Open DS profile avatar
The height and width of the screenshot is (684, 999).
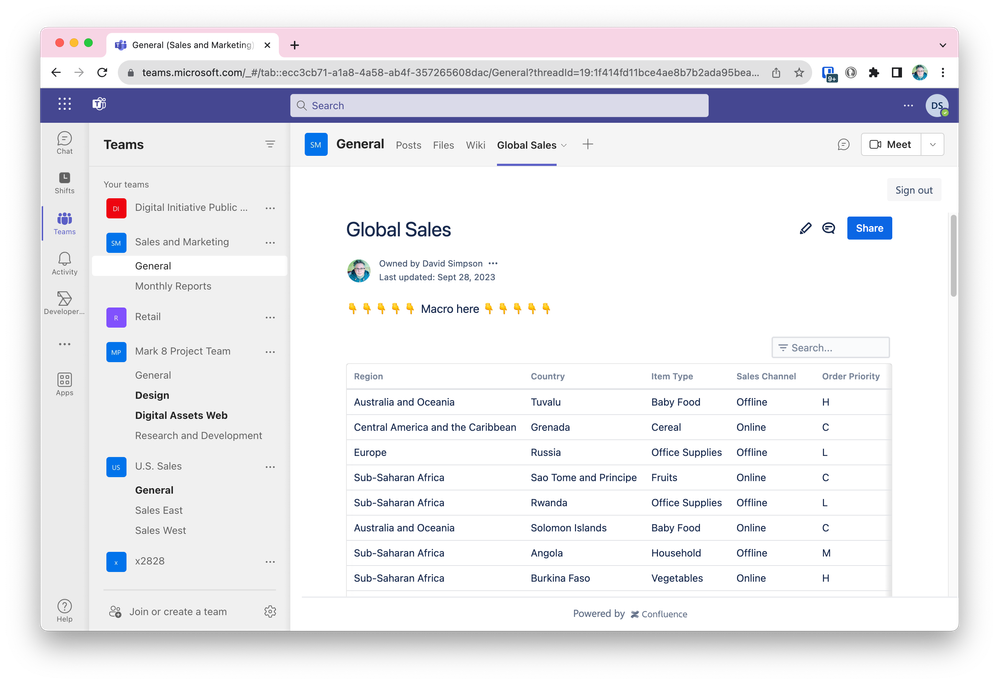[937, 106]
